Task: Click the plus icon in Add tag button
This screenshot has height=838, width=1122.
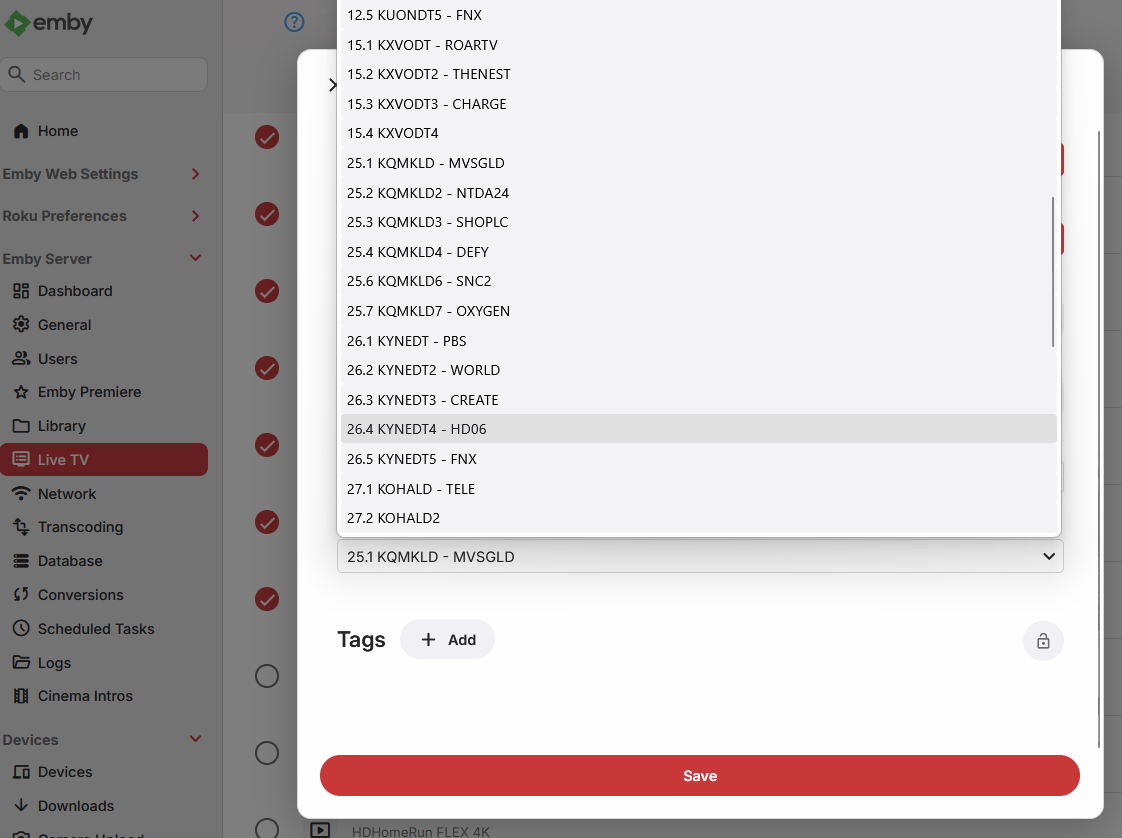Action: (428, 640)
